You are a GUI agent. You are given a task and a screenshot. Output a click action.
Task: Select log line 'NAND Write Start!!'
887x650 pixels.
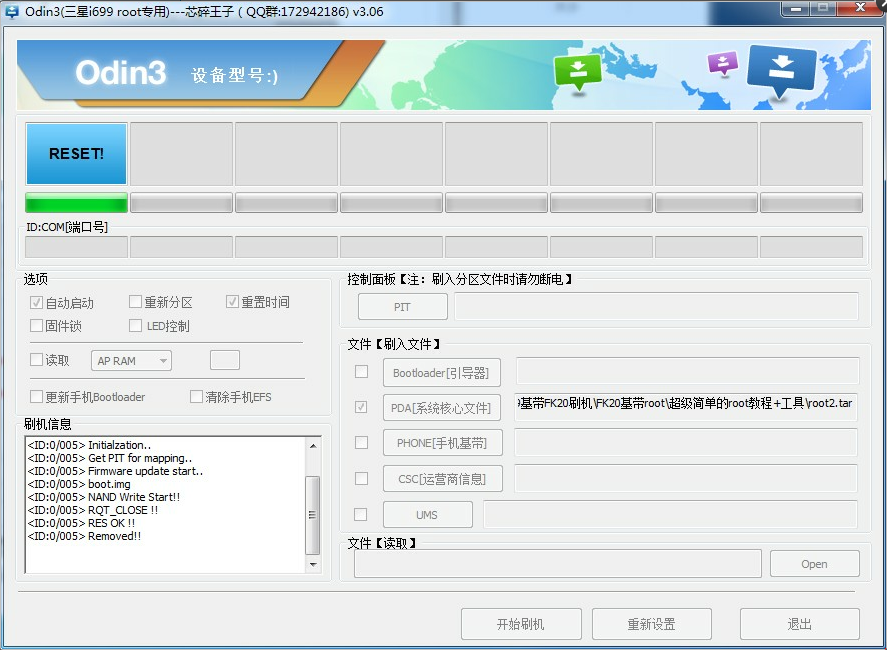click(x=104, y=497)
